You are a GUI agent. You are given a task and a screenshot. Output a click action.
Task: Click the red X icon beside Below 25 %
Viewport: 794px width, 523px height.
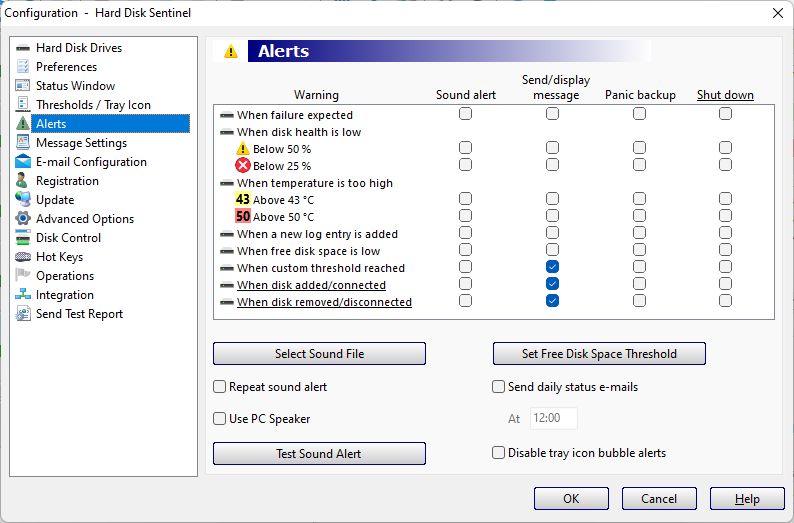[243, 165]
